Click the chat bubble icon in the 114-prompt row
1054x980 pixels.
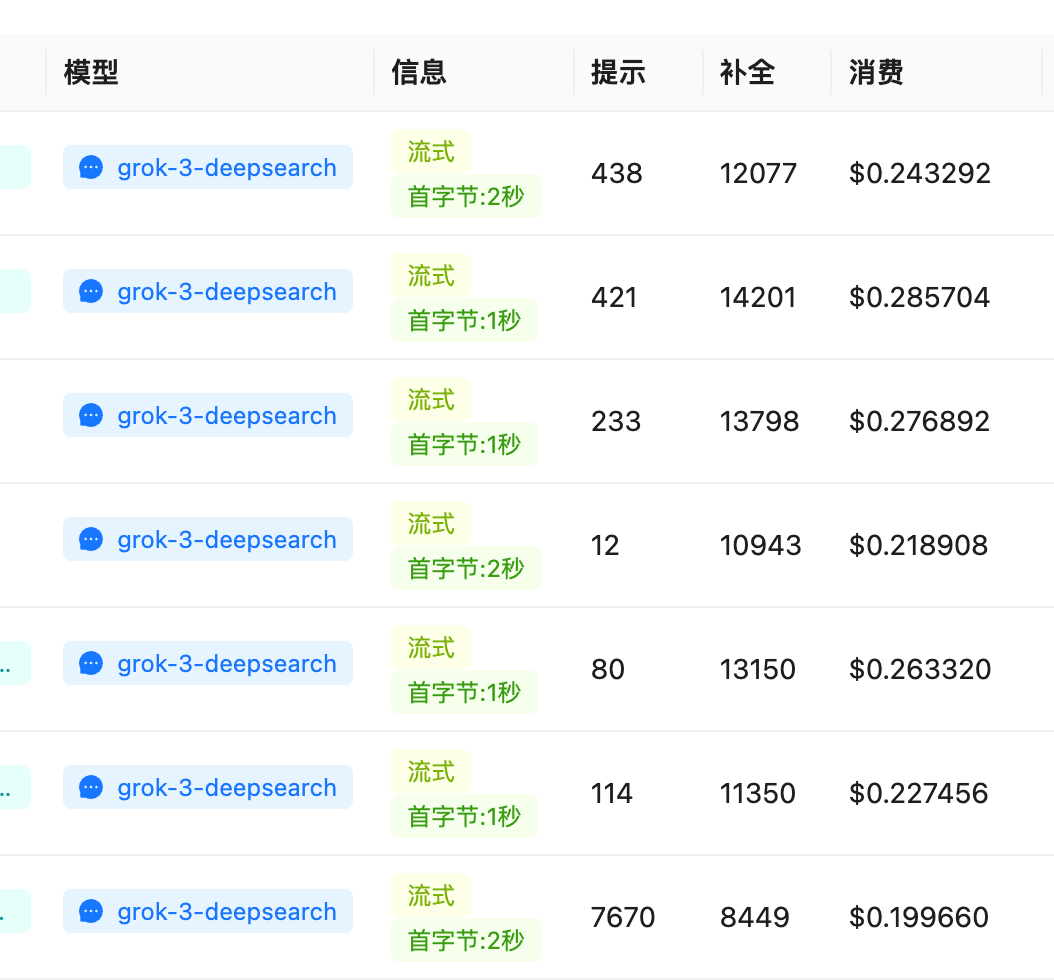pyautogui.click(x=90, y=787)
